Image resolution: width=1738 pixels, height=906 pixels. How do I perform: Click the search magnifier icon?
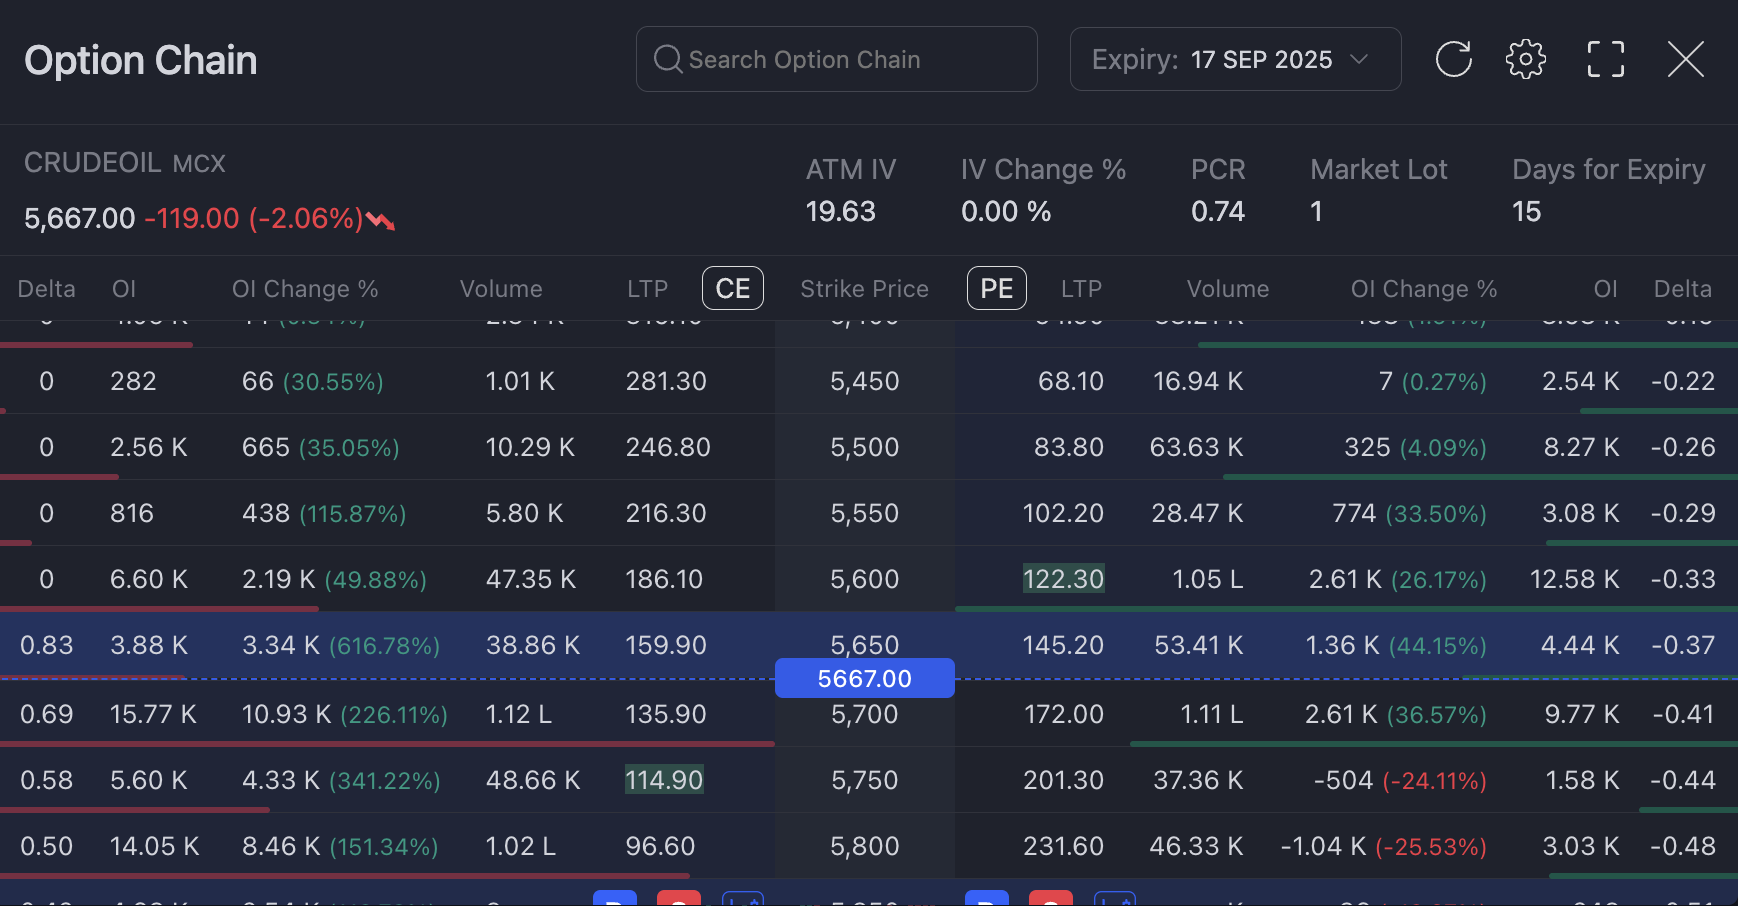click(667, 59)
